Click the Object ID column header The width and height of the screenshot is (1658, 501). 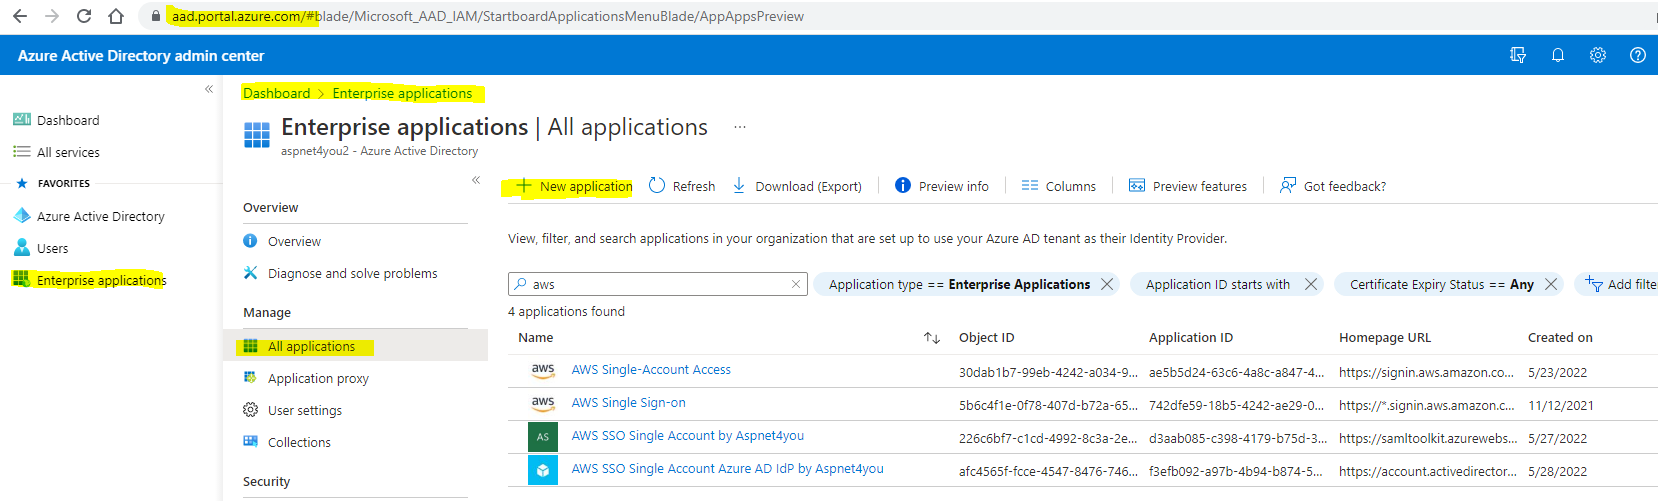[x=986, y=338]
